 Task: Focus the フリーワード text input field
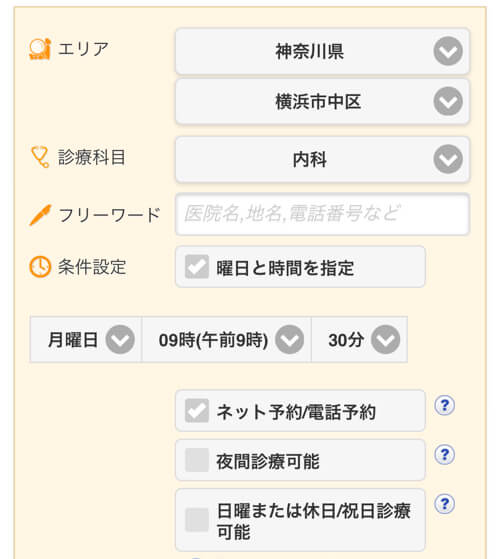pos(322,214)
